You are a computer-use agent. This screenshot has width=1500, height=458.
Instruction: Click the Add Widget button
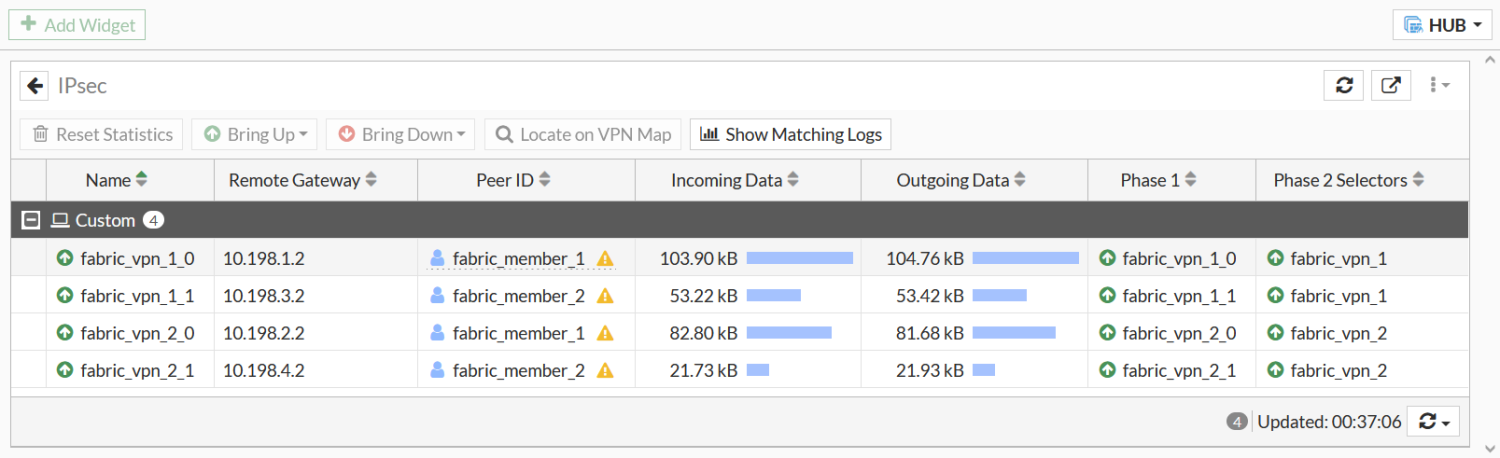[77, 25]
